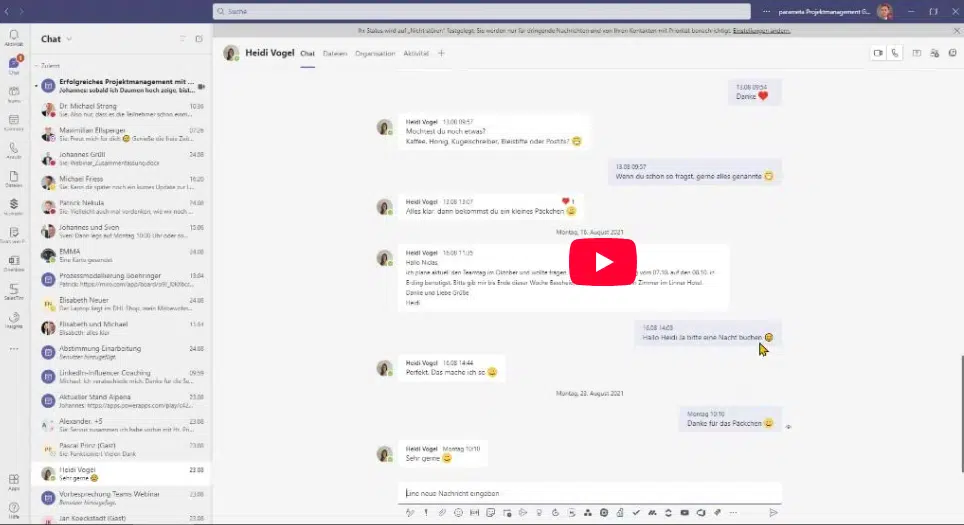Send the message with the paper plane icon

tap(773, 513)
